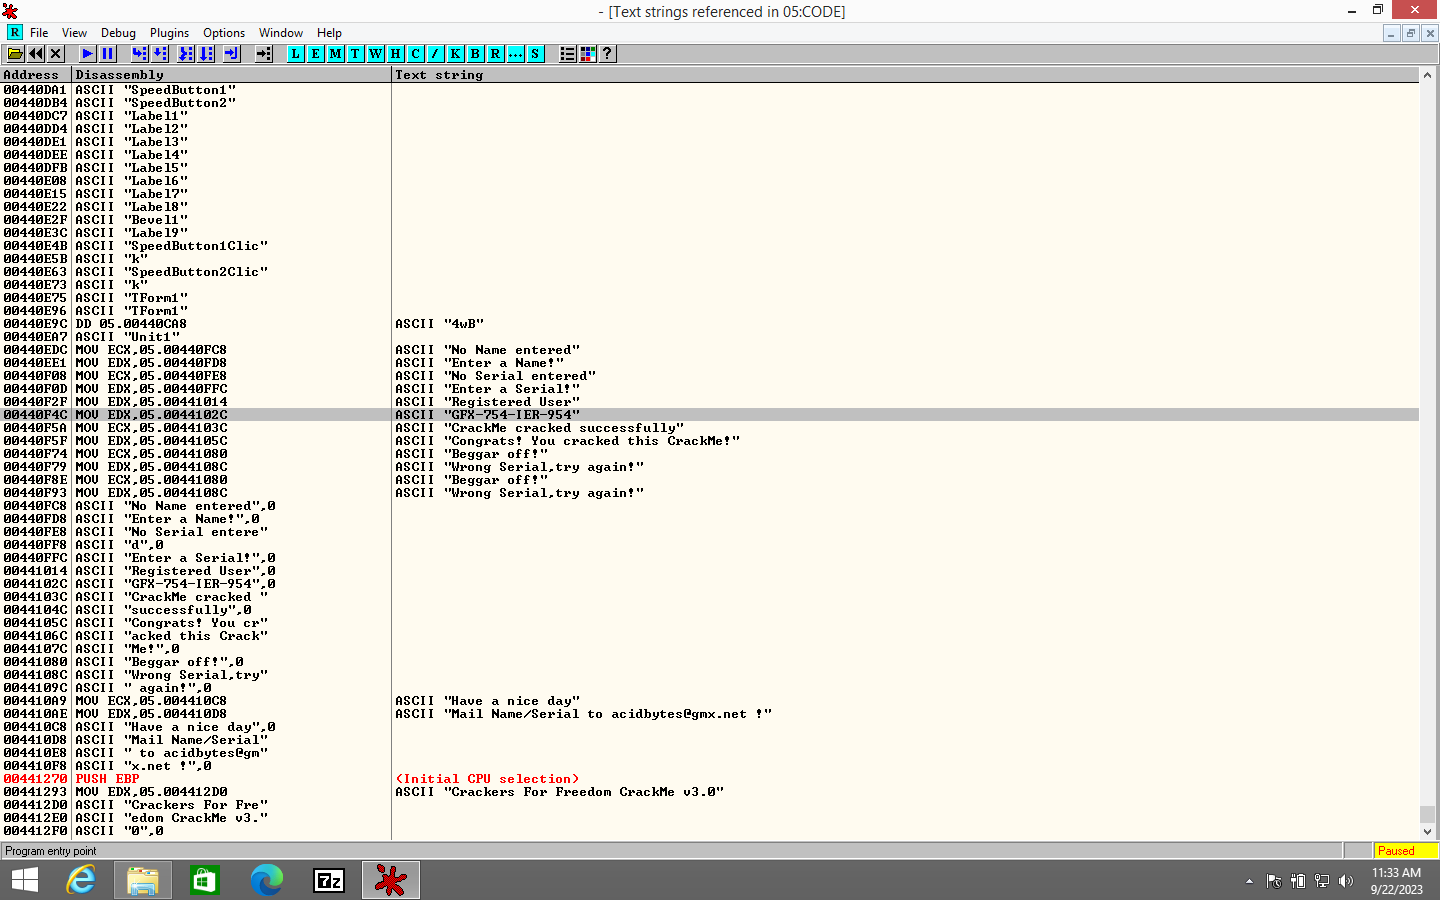Open CPU window (C button)
The width and height of the screenshot is (1440, 900).
tap(416, 54)
